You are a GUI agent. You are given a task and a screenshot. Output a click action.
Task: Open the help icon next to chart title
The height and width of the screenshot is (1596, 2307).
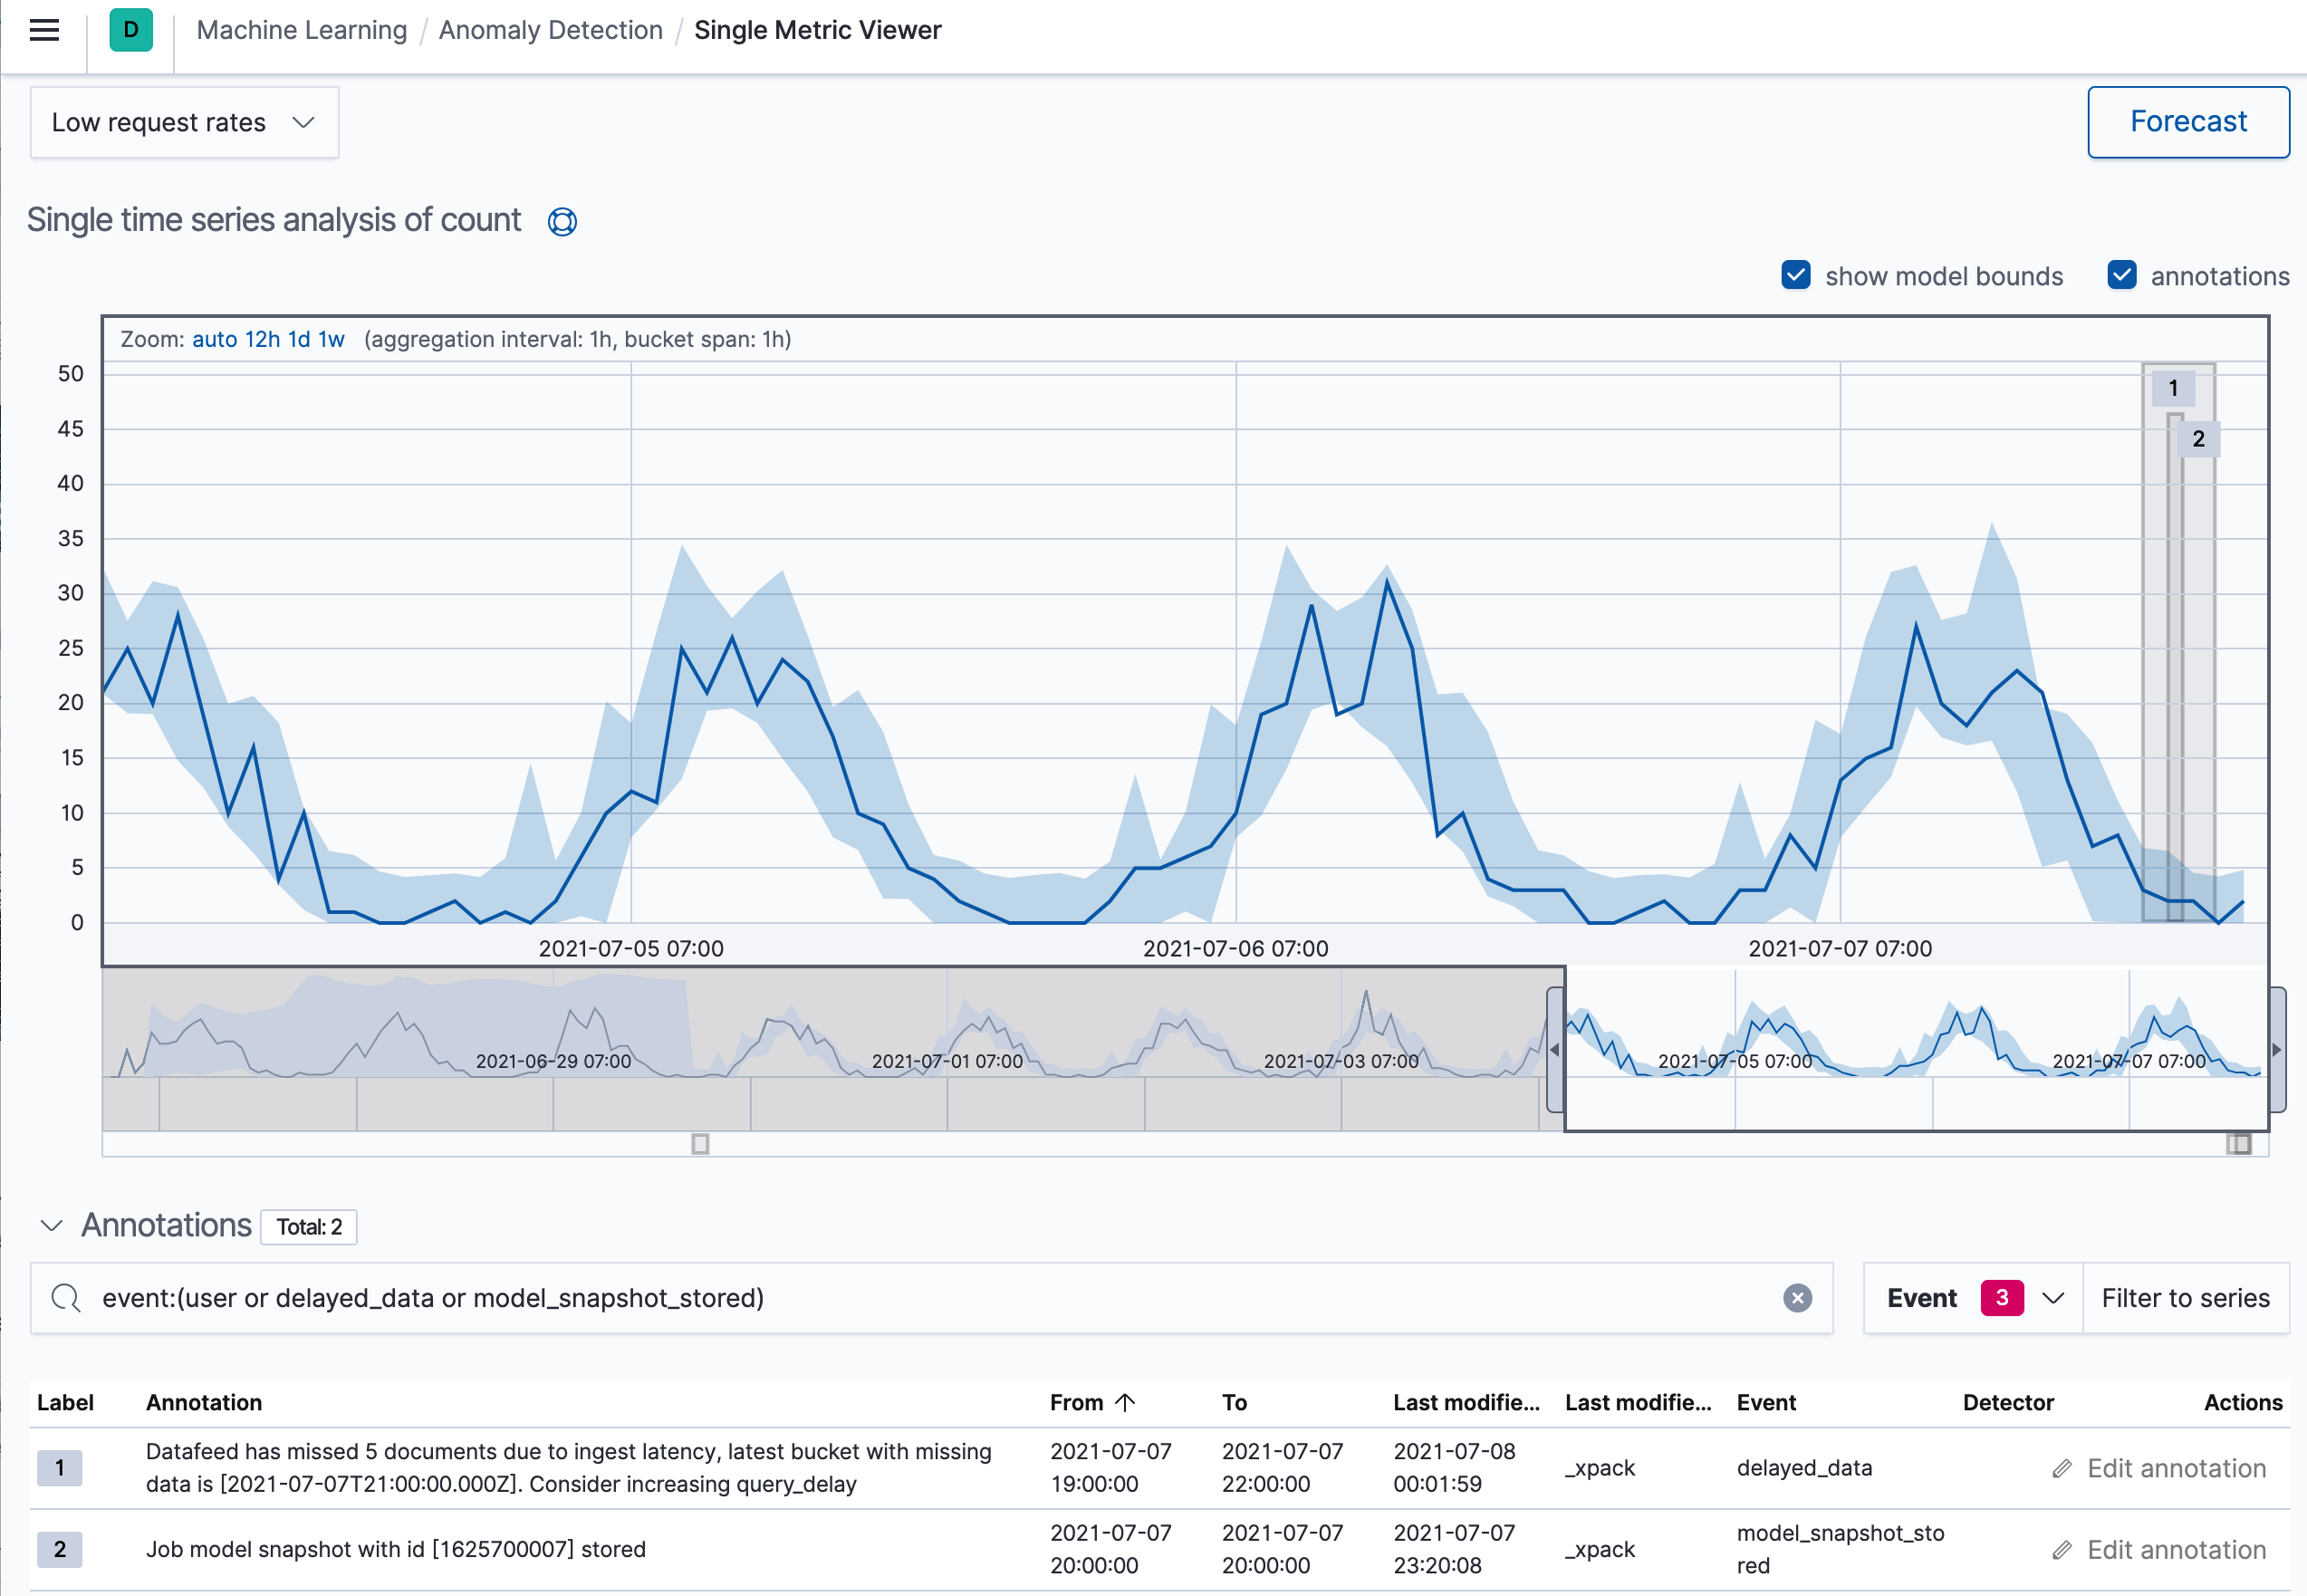click(x=562, y=221)
